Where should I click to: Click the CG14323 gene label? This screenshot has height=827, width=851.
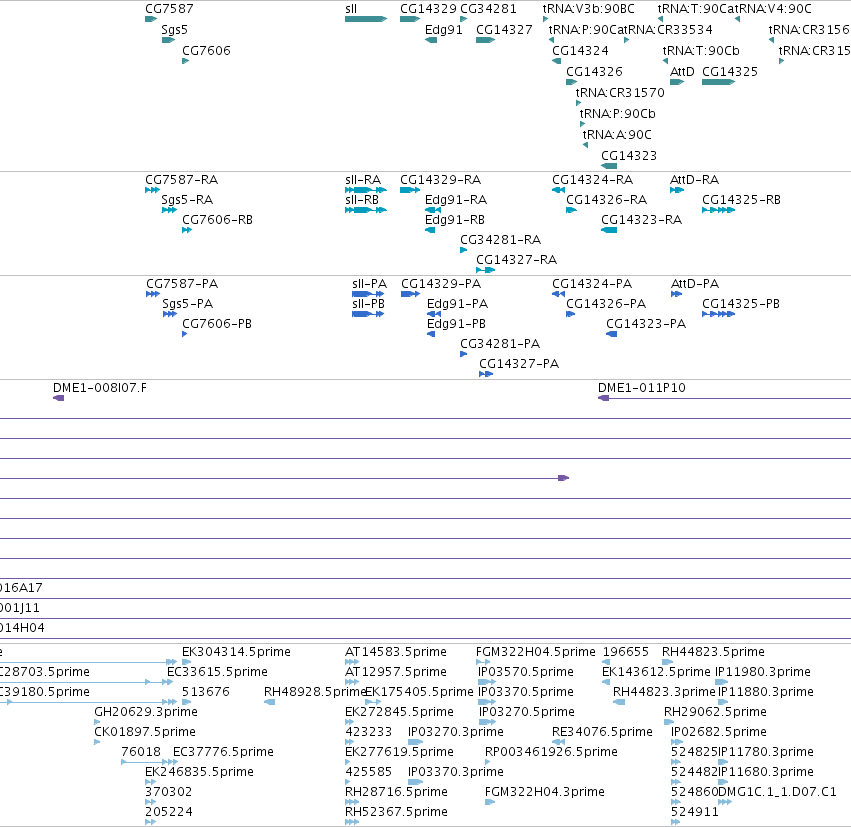pos(629,156)
